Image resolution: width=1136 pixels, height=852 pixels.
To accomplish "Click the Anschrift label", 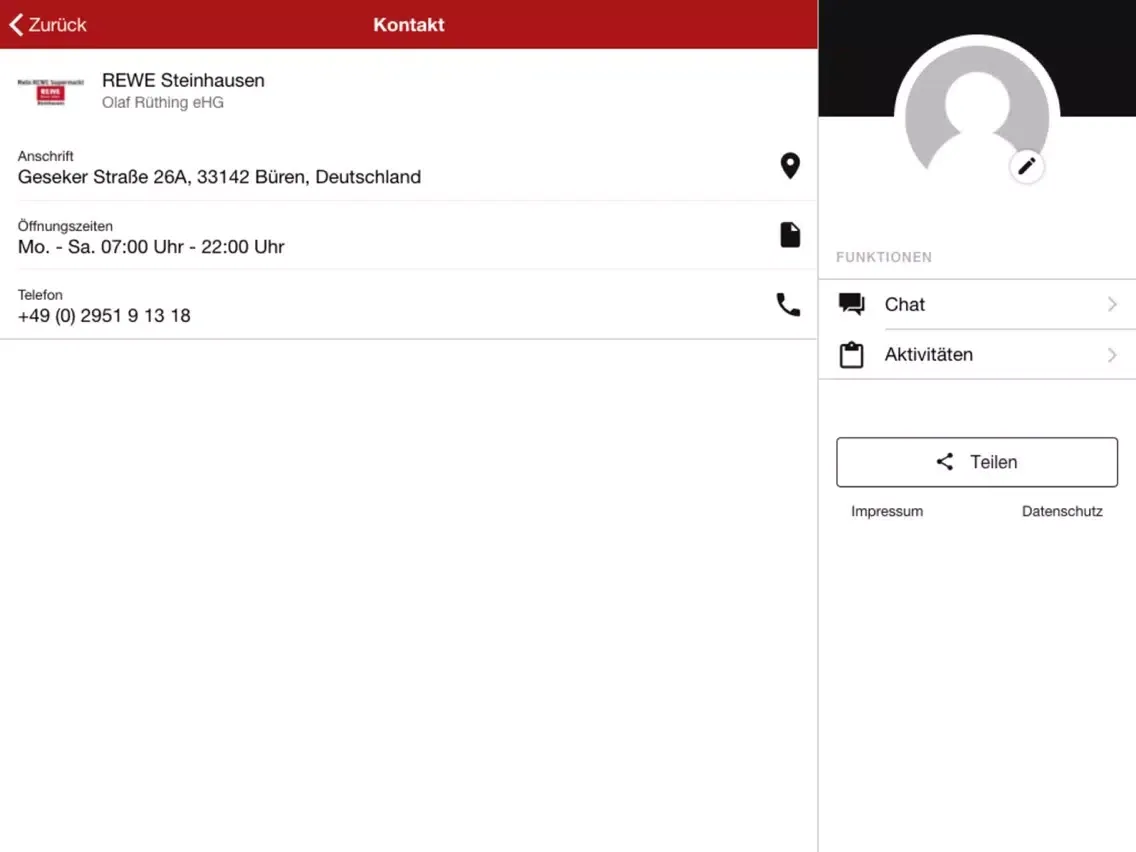I will [x=46, y=156].
